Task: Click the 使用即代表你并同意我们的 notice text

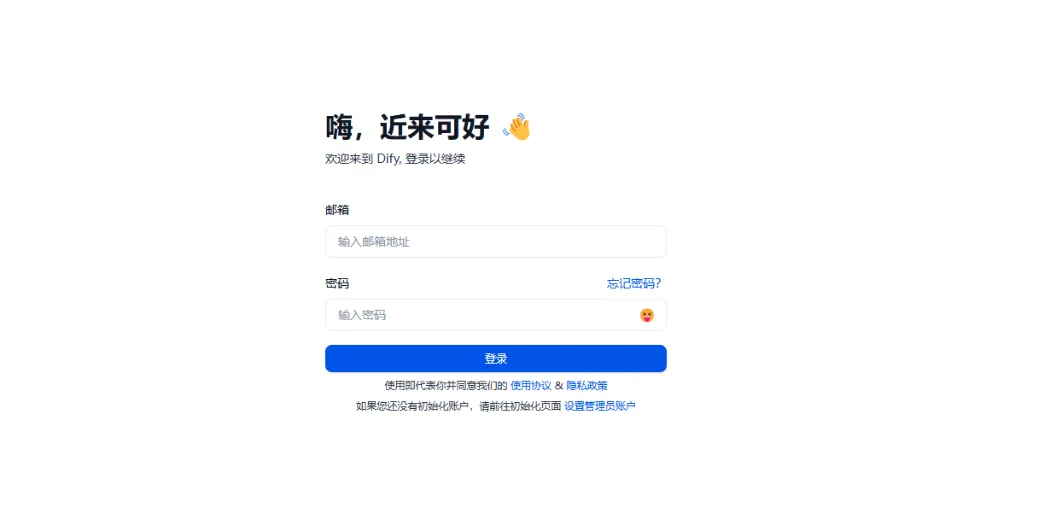Action: point(446,385)
